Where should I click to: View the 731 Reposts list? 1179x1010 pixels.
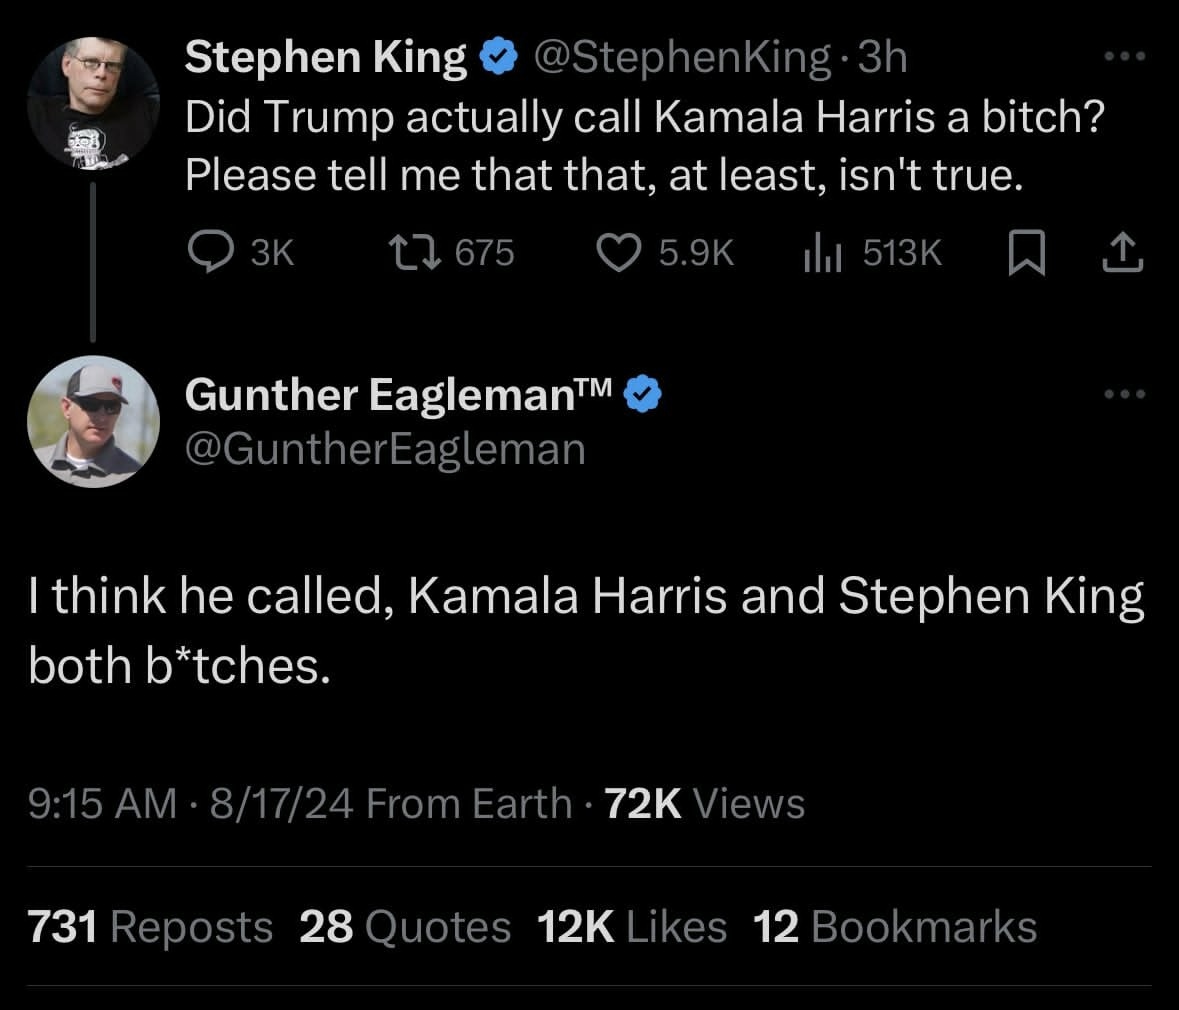coord(150,926)
